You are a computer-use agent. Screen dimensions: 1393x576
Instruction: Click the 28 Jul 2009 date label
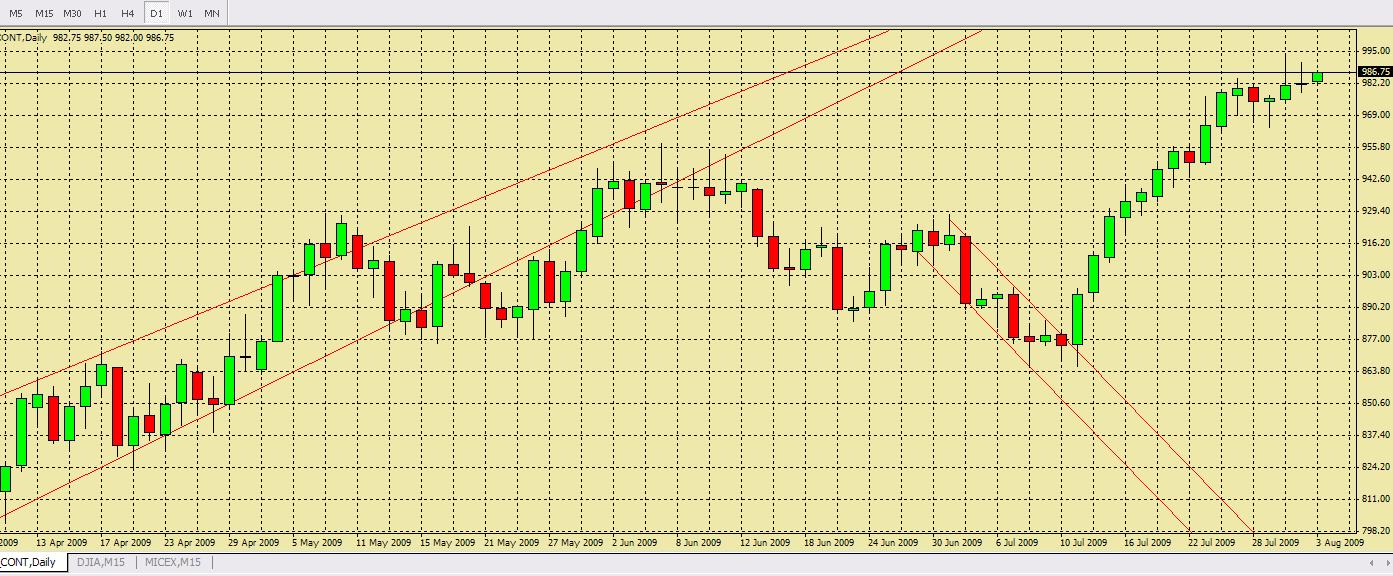tap(1276, 543)
